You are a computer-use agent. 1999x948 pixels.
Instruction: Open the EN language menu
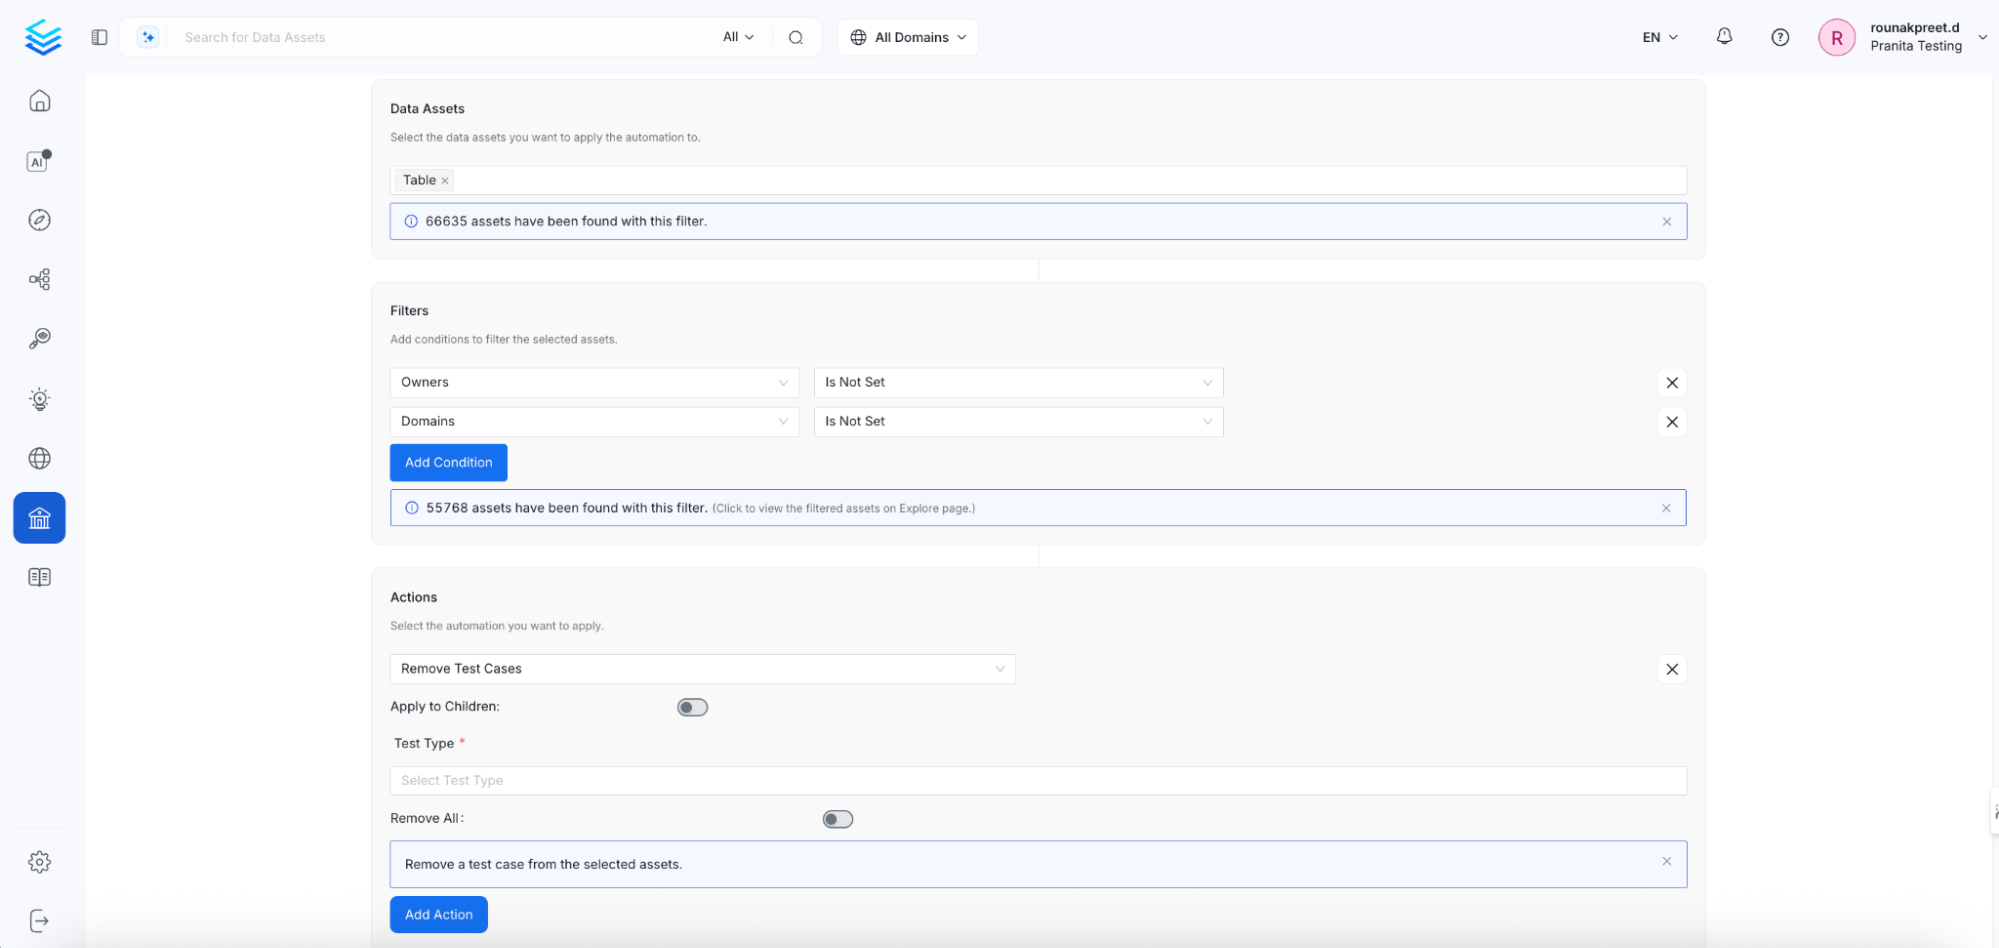[1657, 37]
